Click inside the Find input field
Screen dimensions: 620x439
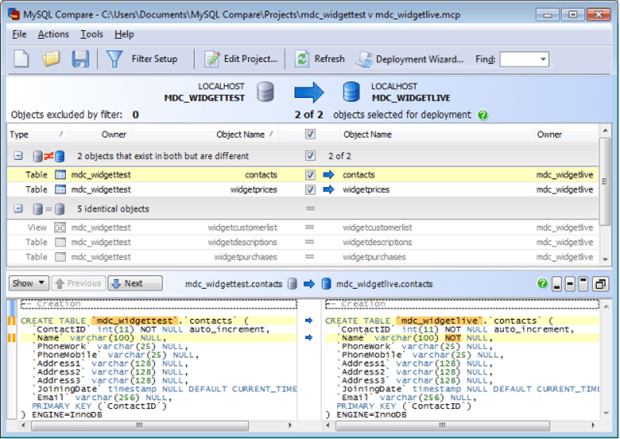520,59
